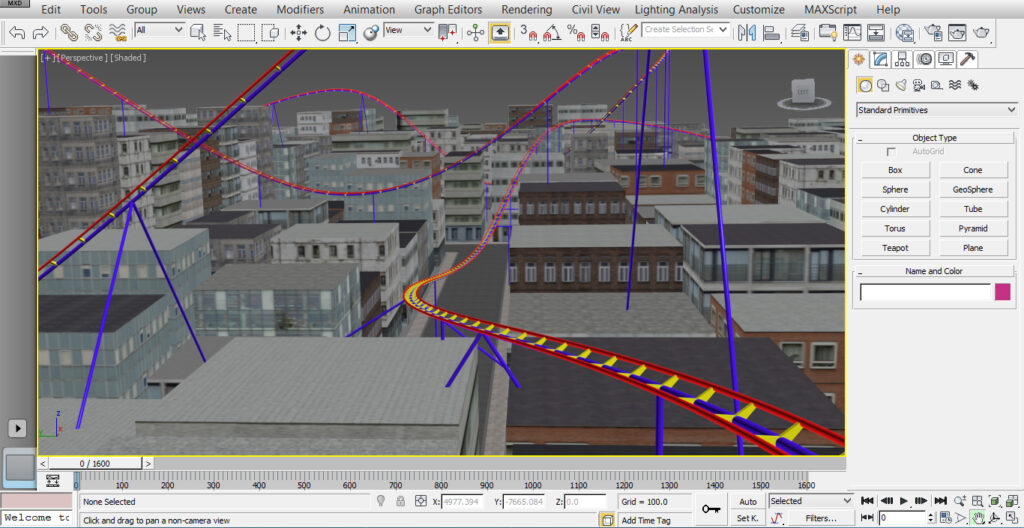Click the Auto key button
This screenshot has height=528, width=1024.
[x=748, y=502]
